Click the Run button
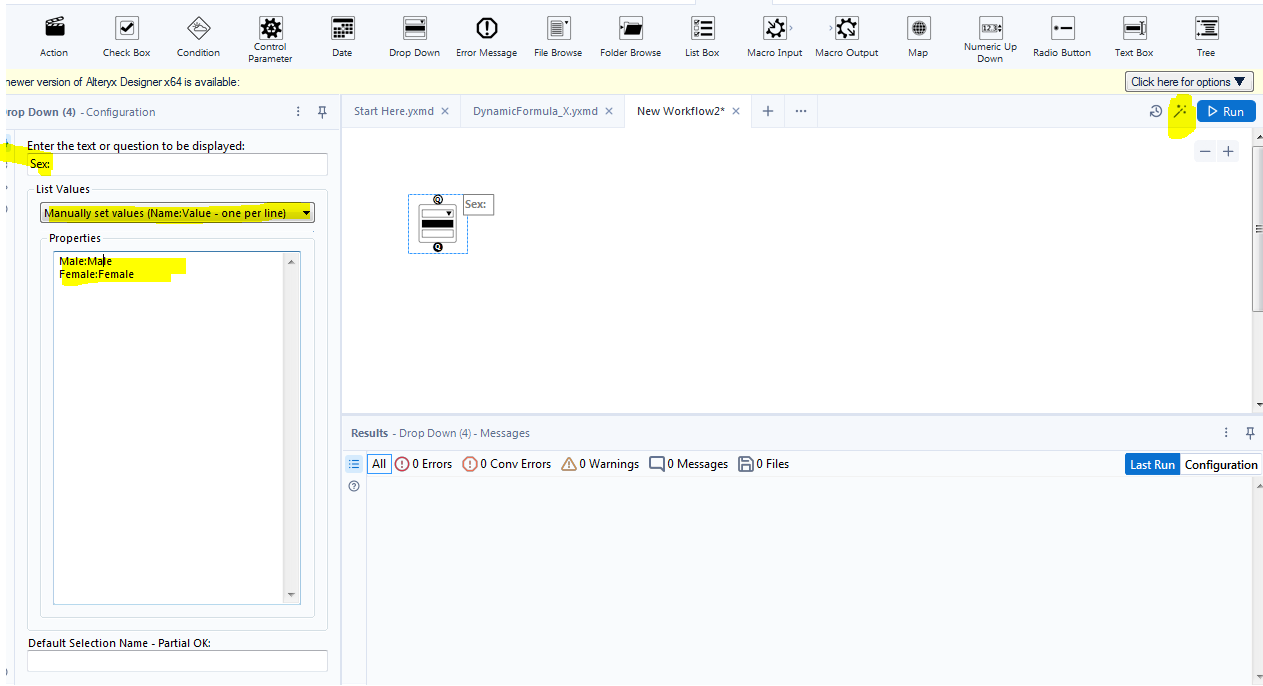 coord(1225,111)
